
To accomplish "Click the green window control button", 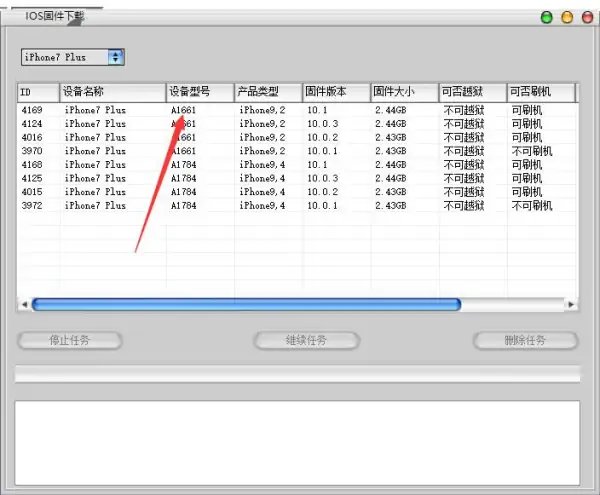I will pos(546,17).
